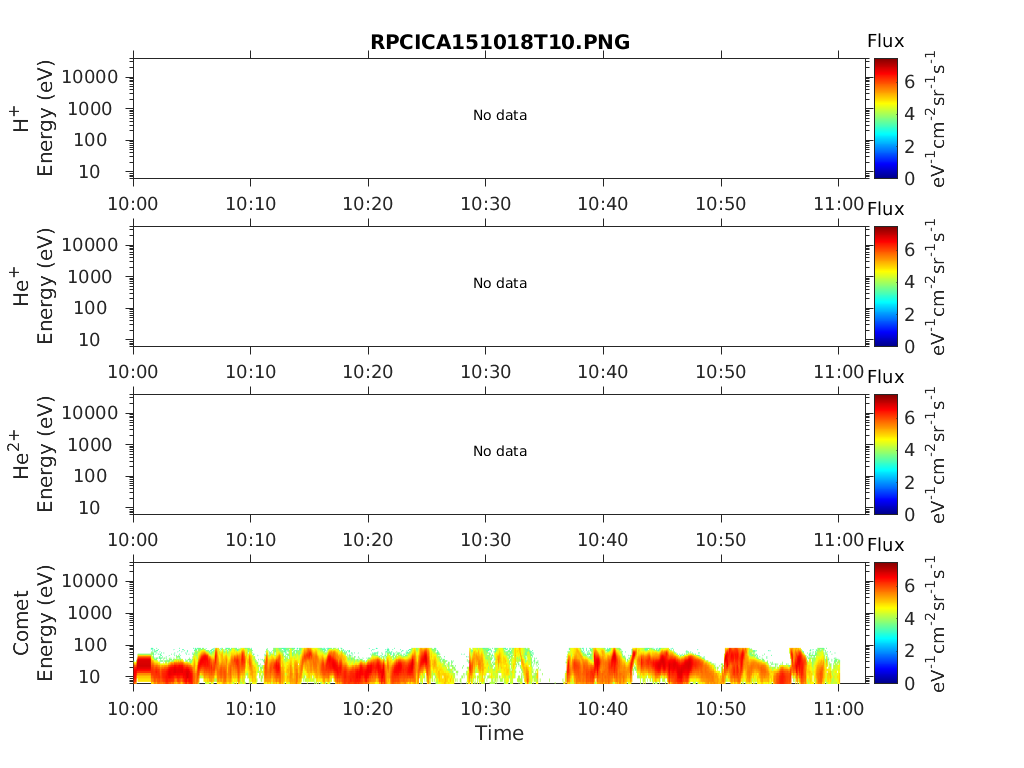Click the 100 energy tick in Comet panel
The width and height of the screenshot is (1024, 768).
tap(90, 645)
